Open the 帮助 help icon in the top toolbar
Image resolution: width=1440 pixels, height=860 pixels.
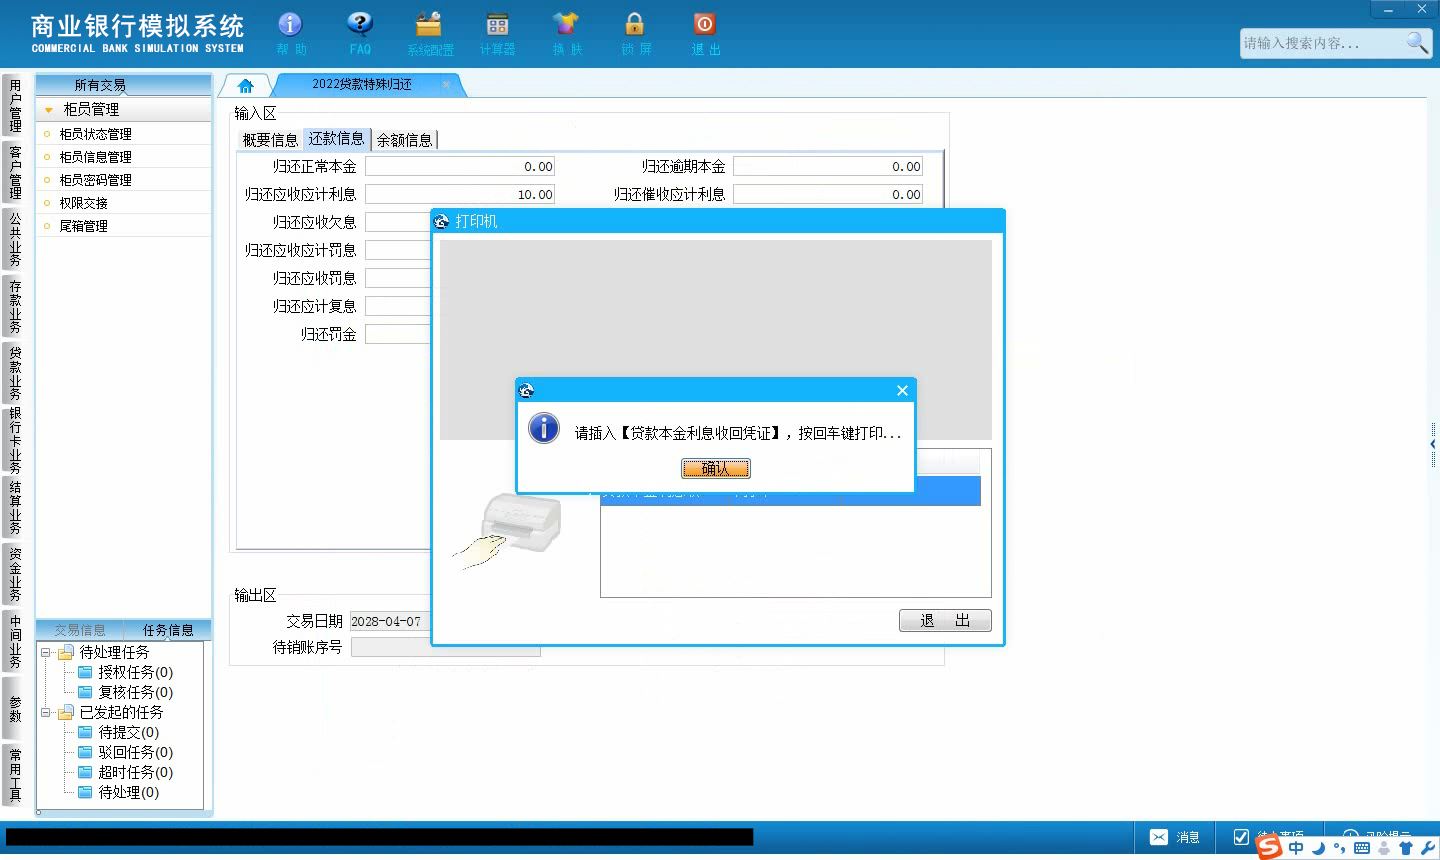click(x=290, y=25)
